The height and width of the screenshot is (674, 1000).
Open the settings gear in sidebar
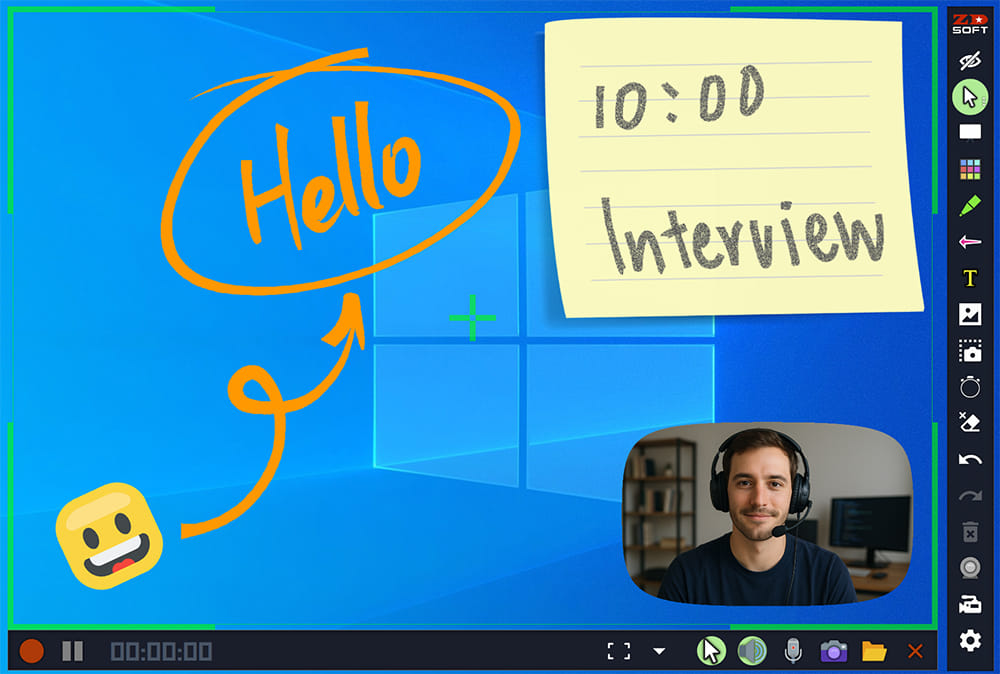point(969,641)
